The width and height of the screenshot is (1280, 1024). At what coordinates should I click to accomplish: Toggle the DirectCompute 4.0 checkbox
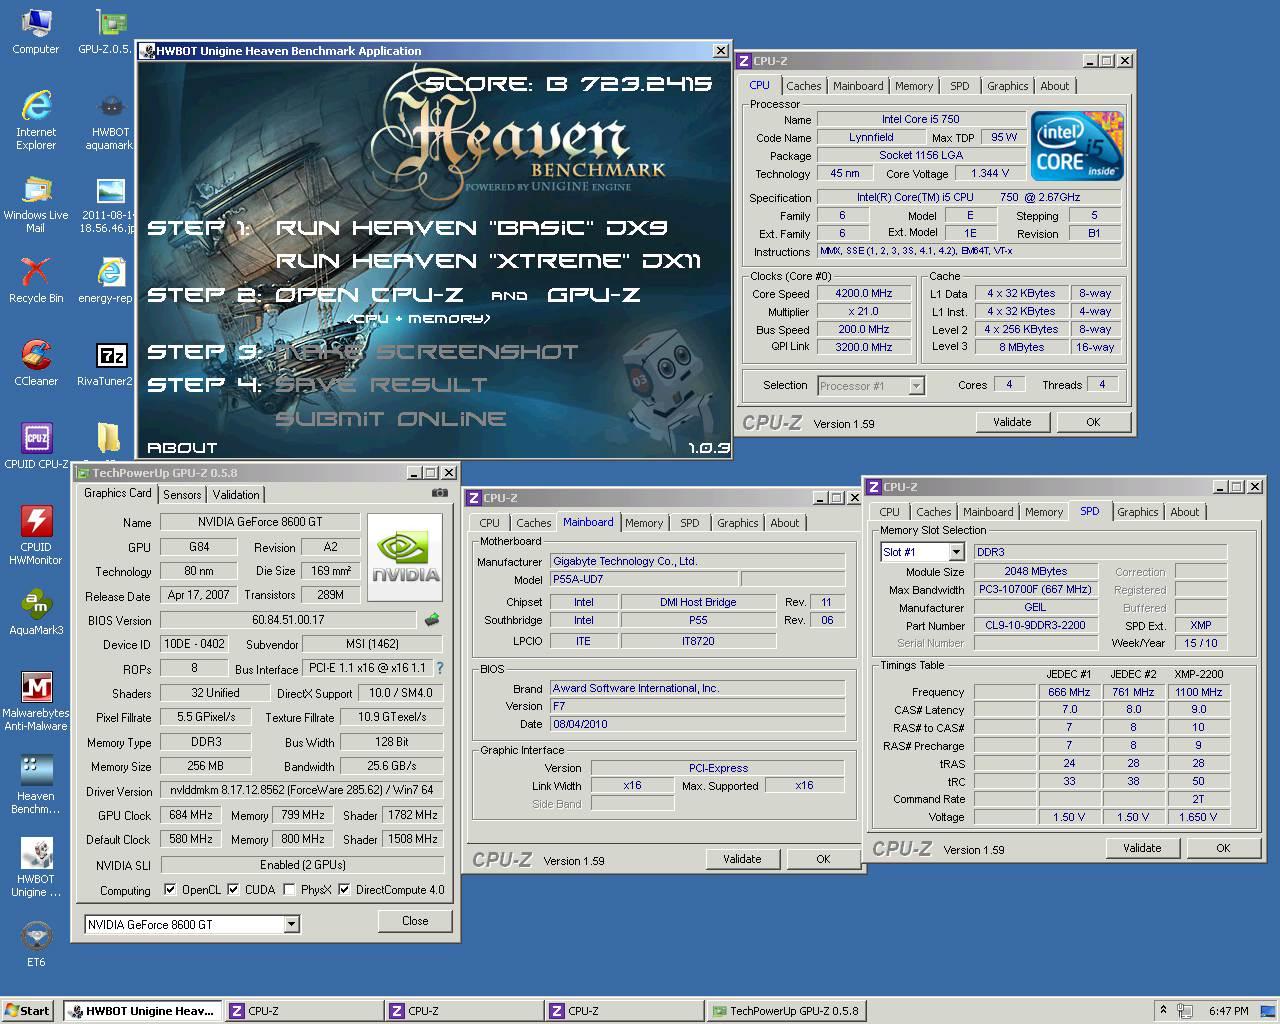(x=345, y=889)
